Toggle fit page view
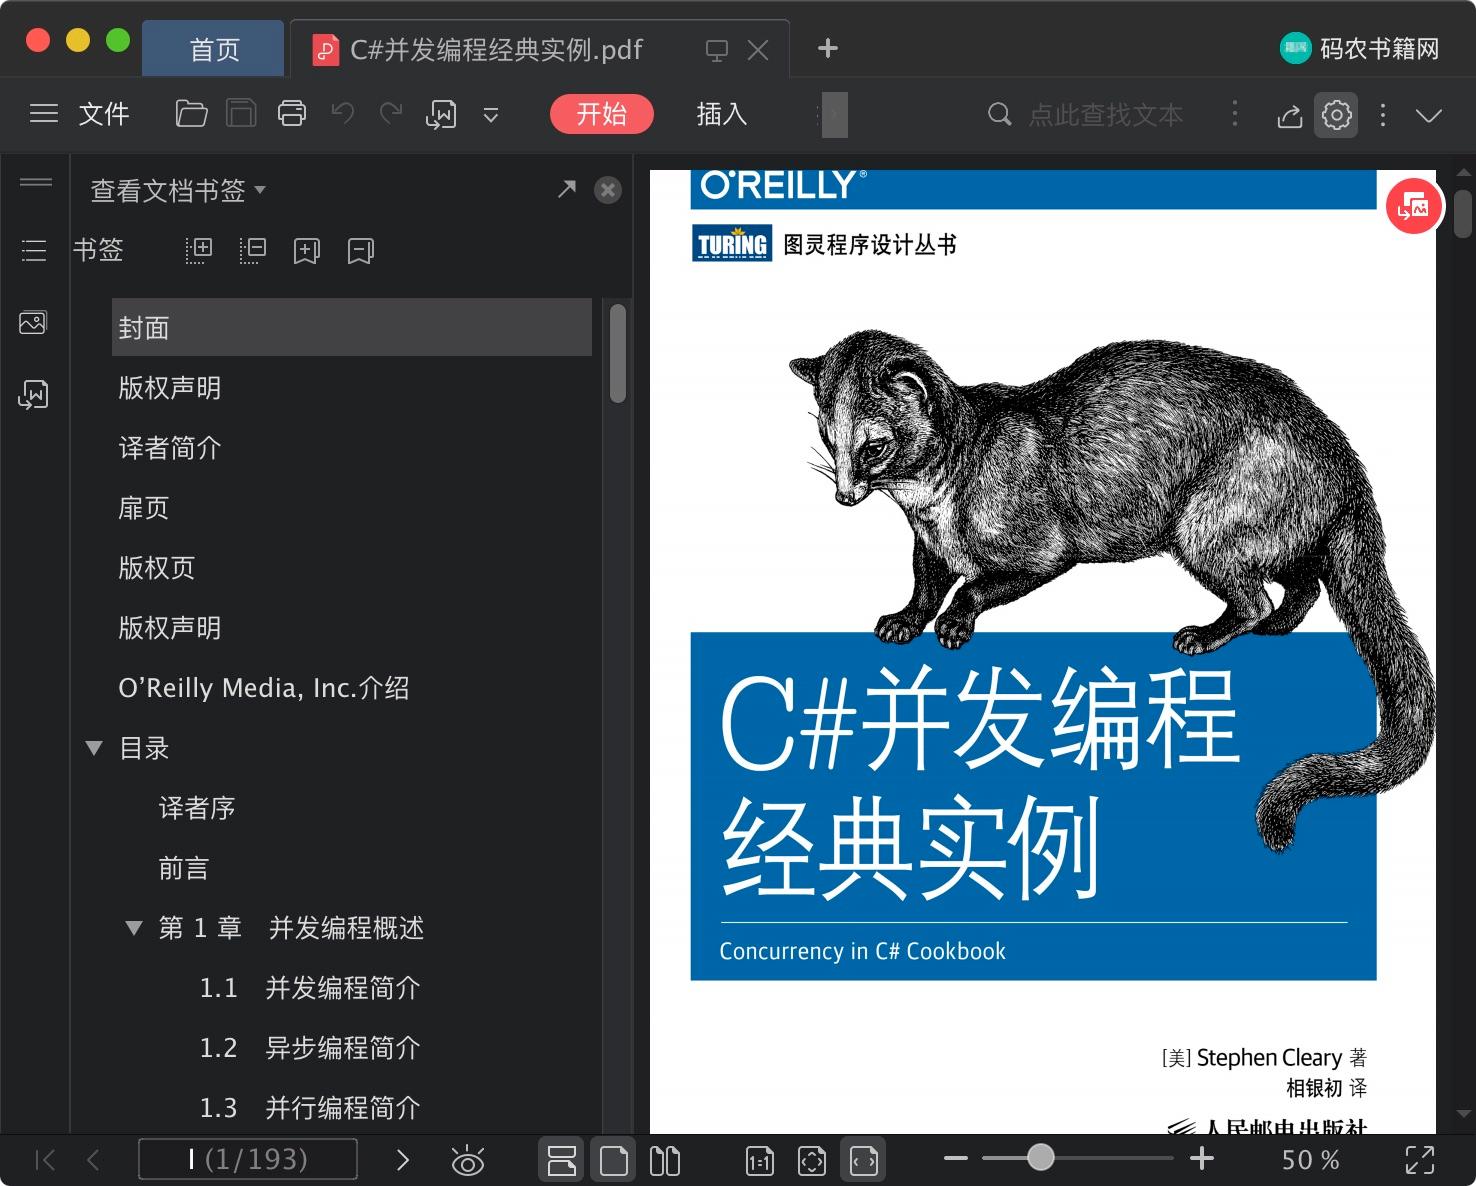1476x1186 pixels. 811,1160
